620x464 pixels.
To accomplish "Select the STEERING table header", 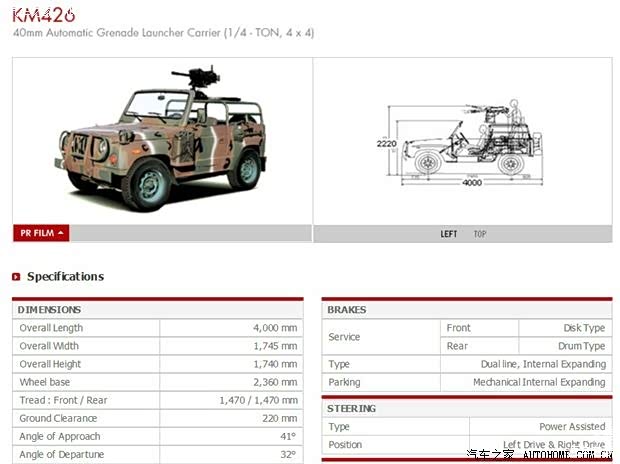I will click(x=351, y=408).
